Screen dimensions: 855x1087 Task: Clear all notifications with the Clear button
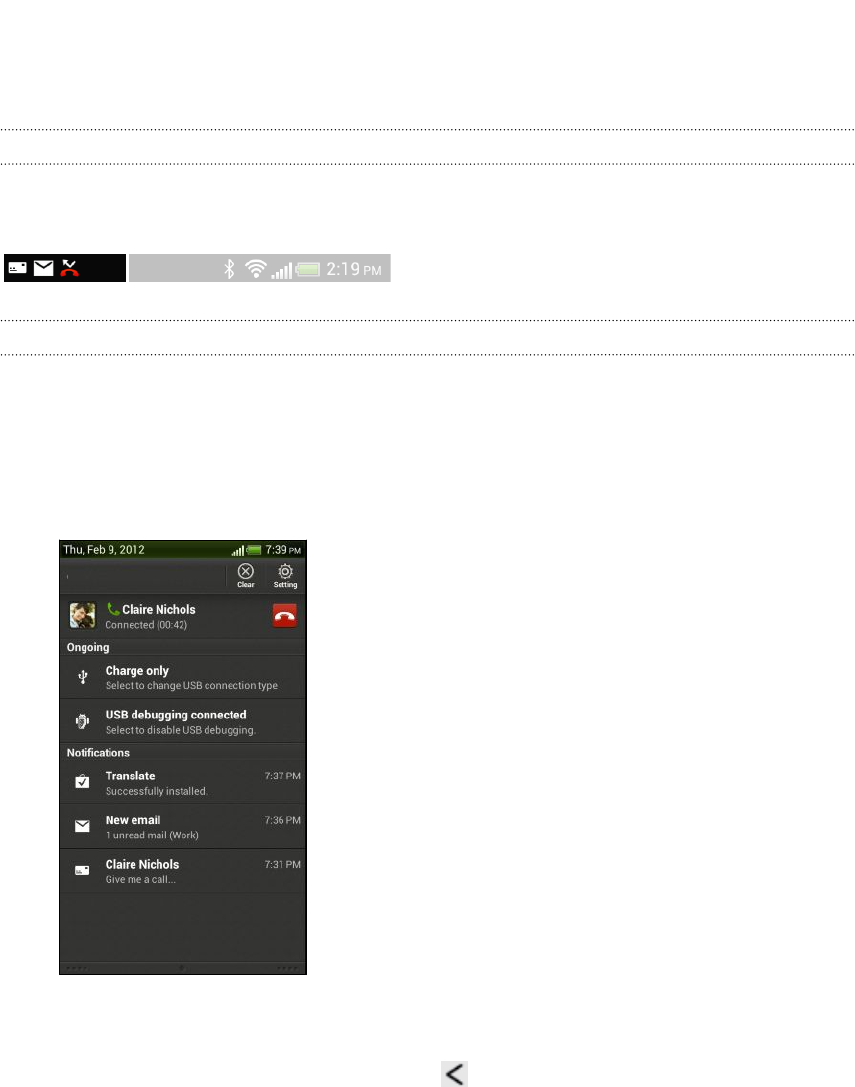245,575
